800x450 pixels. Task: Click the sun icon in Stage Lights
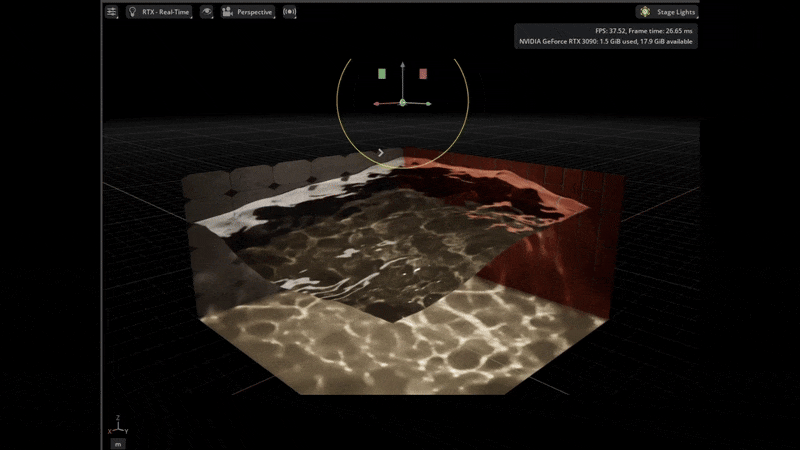645,12
